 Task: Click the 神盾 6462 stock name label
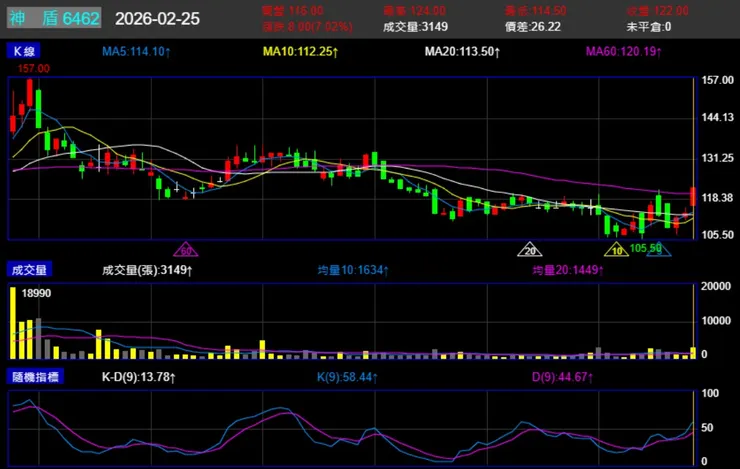[54, 18]
